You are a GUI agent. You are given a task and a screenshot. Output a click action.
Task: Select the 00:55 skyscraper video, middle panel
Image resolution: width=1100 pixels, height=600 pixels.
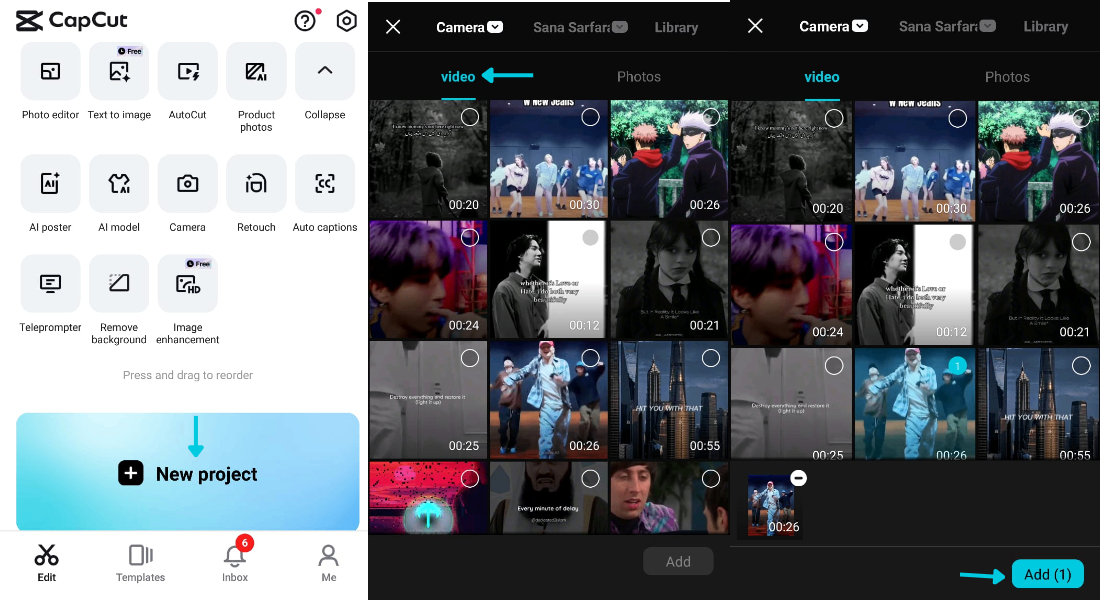(x=711, y=358)
